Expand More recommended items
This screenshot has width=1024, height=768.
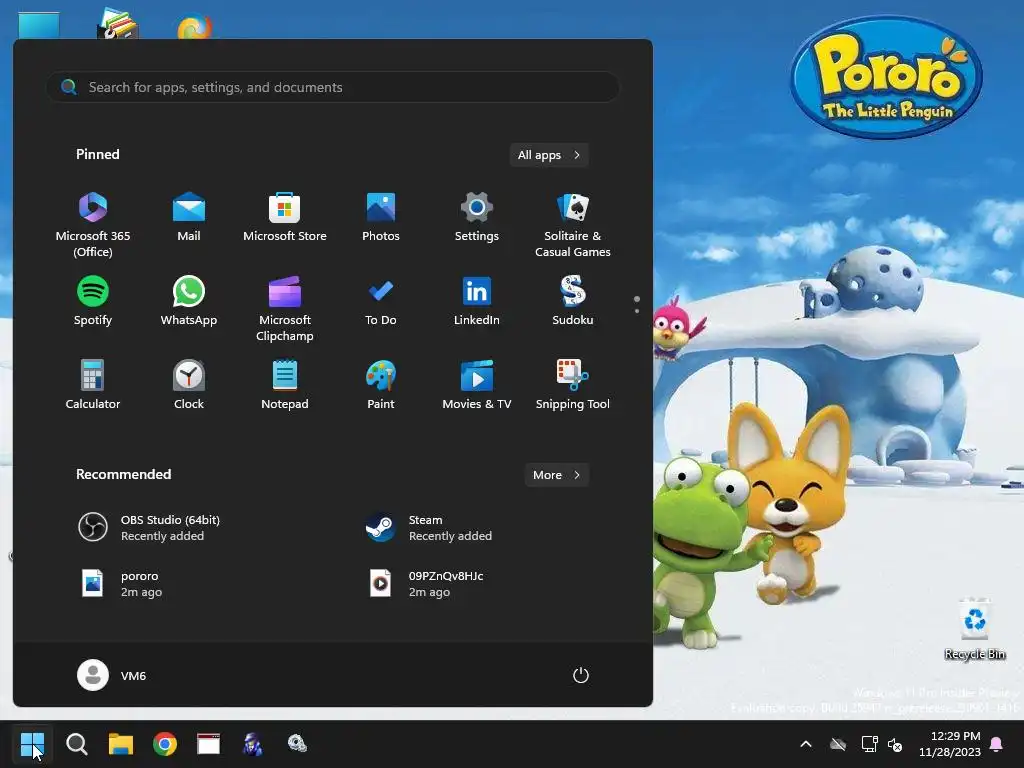click(x=556, y=475)
